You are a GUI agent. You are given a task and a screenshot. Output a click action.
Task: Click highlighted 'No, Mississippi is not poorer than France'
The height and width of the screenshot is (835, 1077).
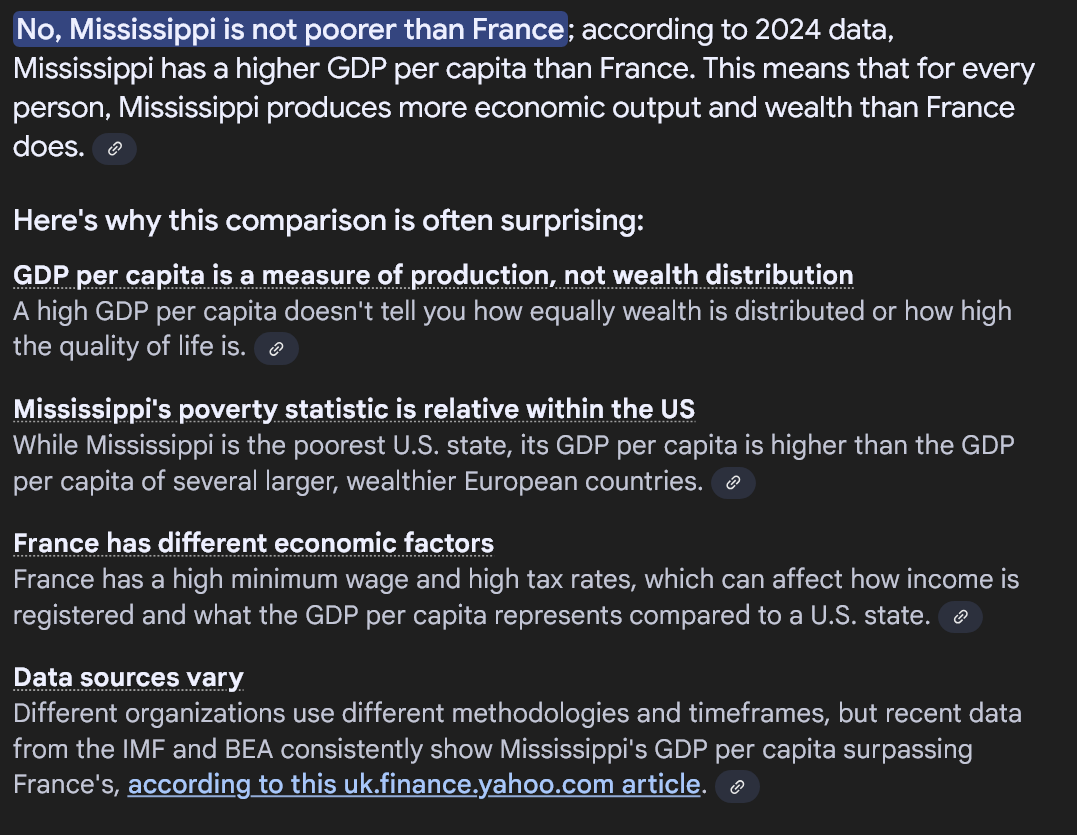(x=290, y=30)
